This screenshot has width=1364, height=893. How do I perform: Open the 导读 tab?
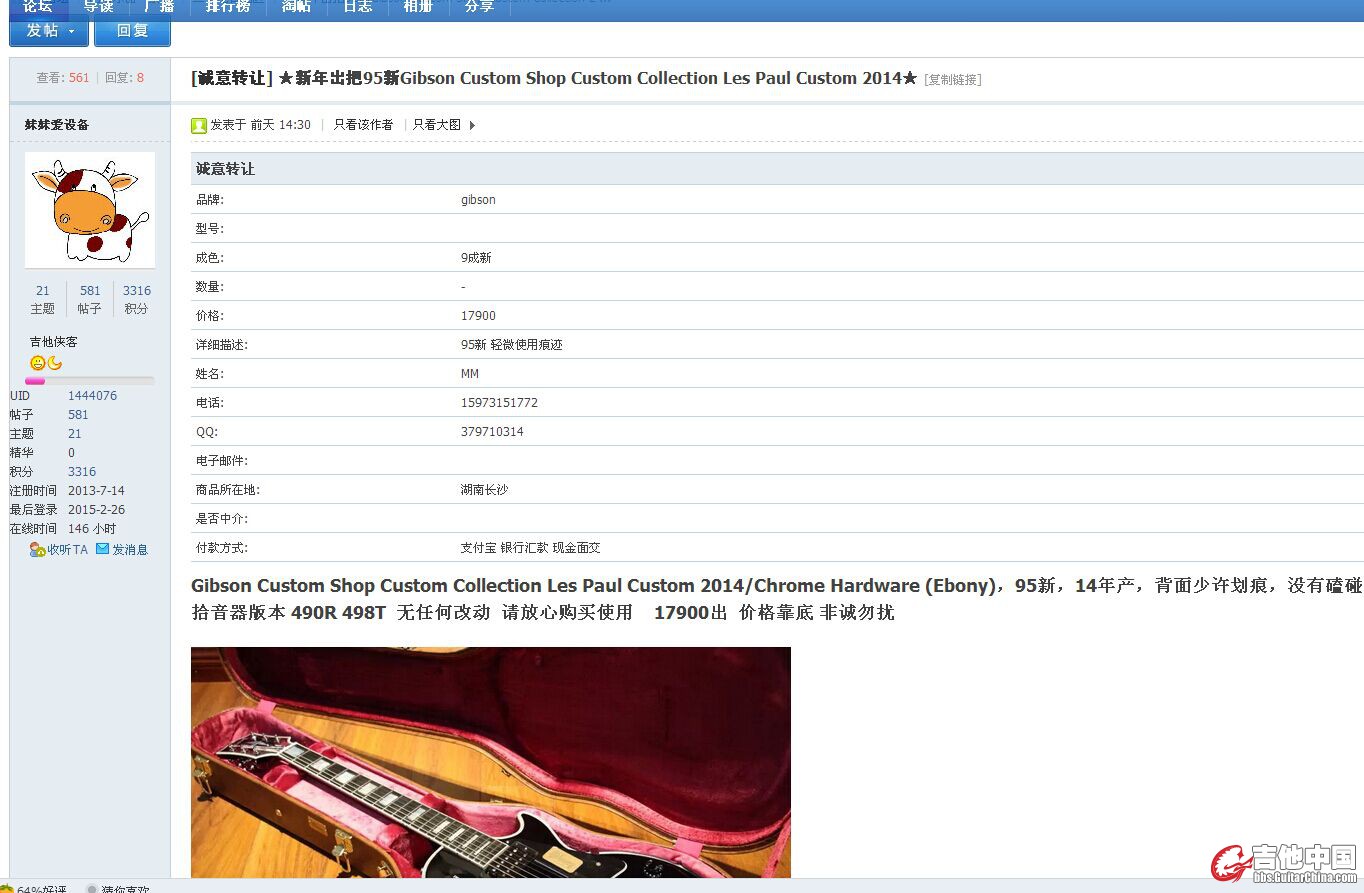[x=98, y=6]
